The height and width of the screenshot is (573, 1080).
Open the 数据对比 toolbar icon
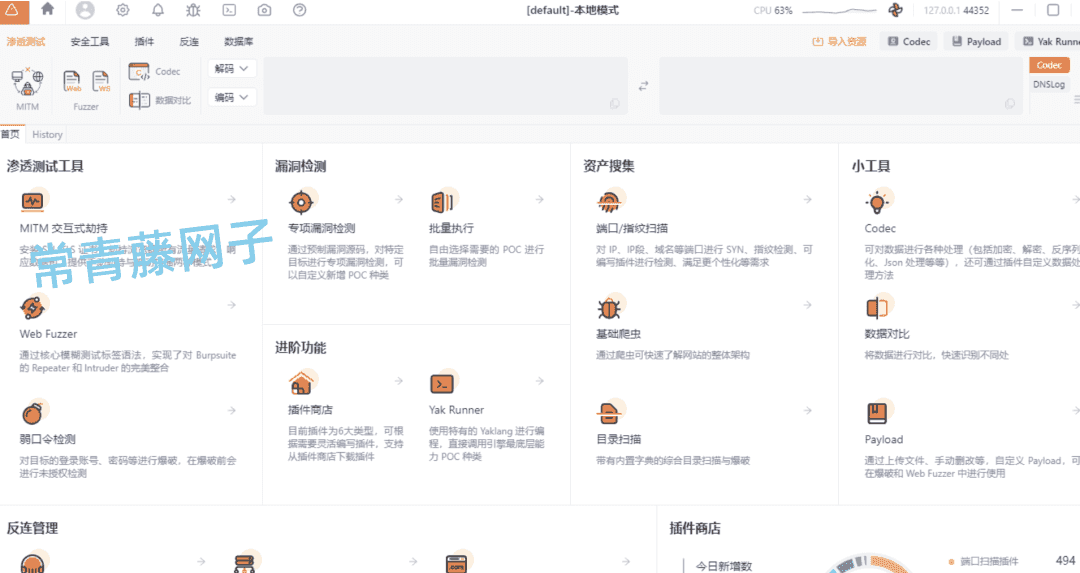[139, 100]
